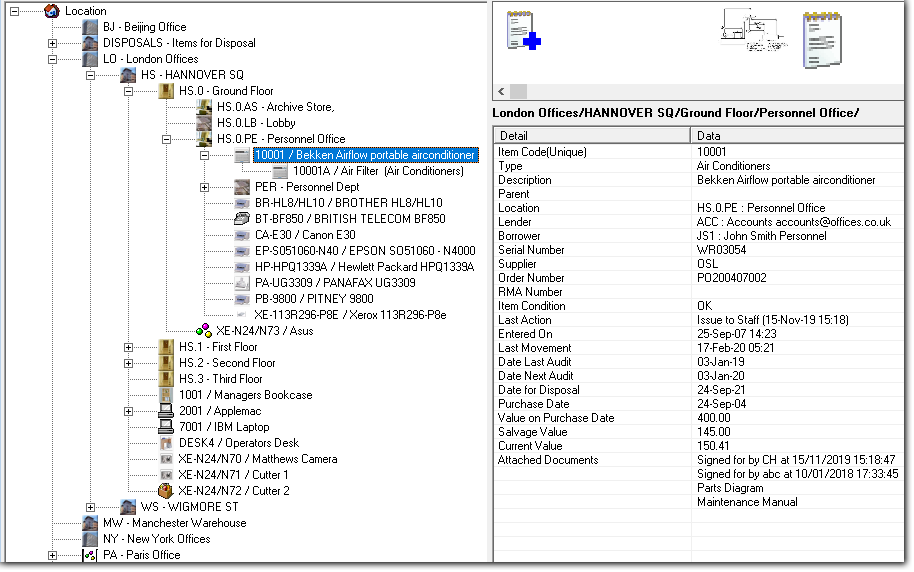Select Xerox 113R296-P8e item
Screen dimensions: 914x572
pos(350,315)
